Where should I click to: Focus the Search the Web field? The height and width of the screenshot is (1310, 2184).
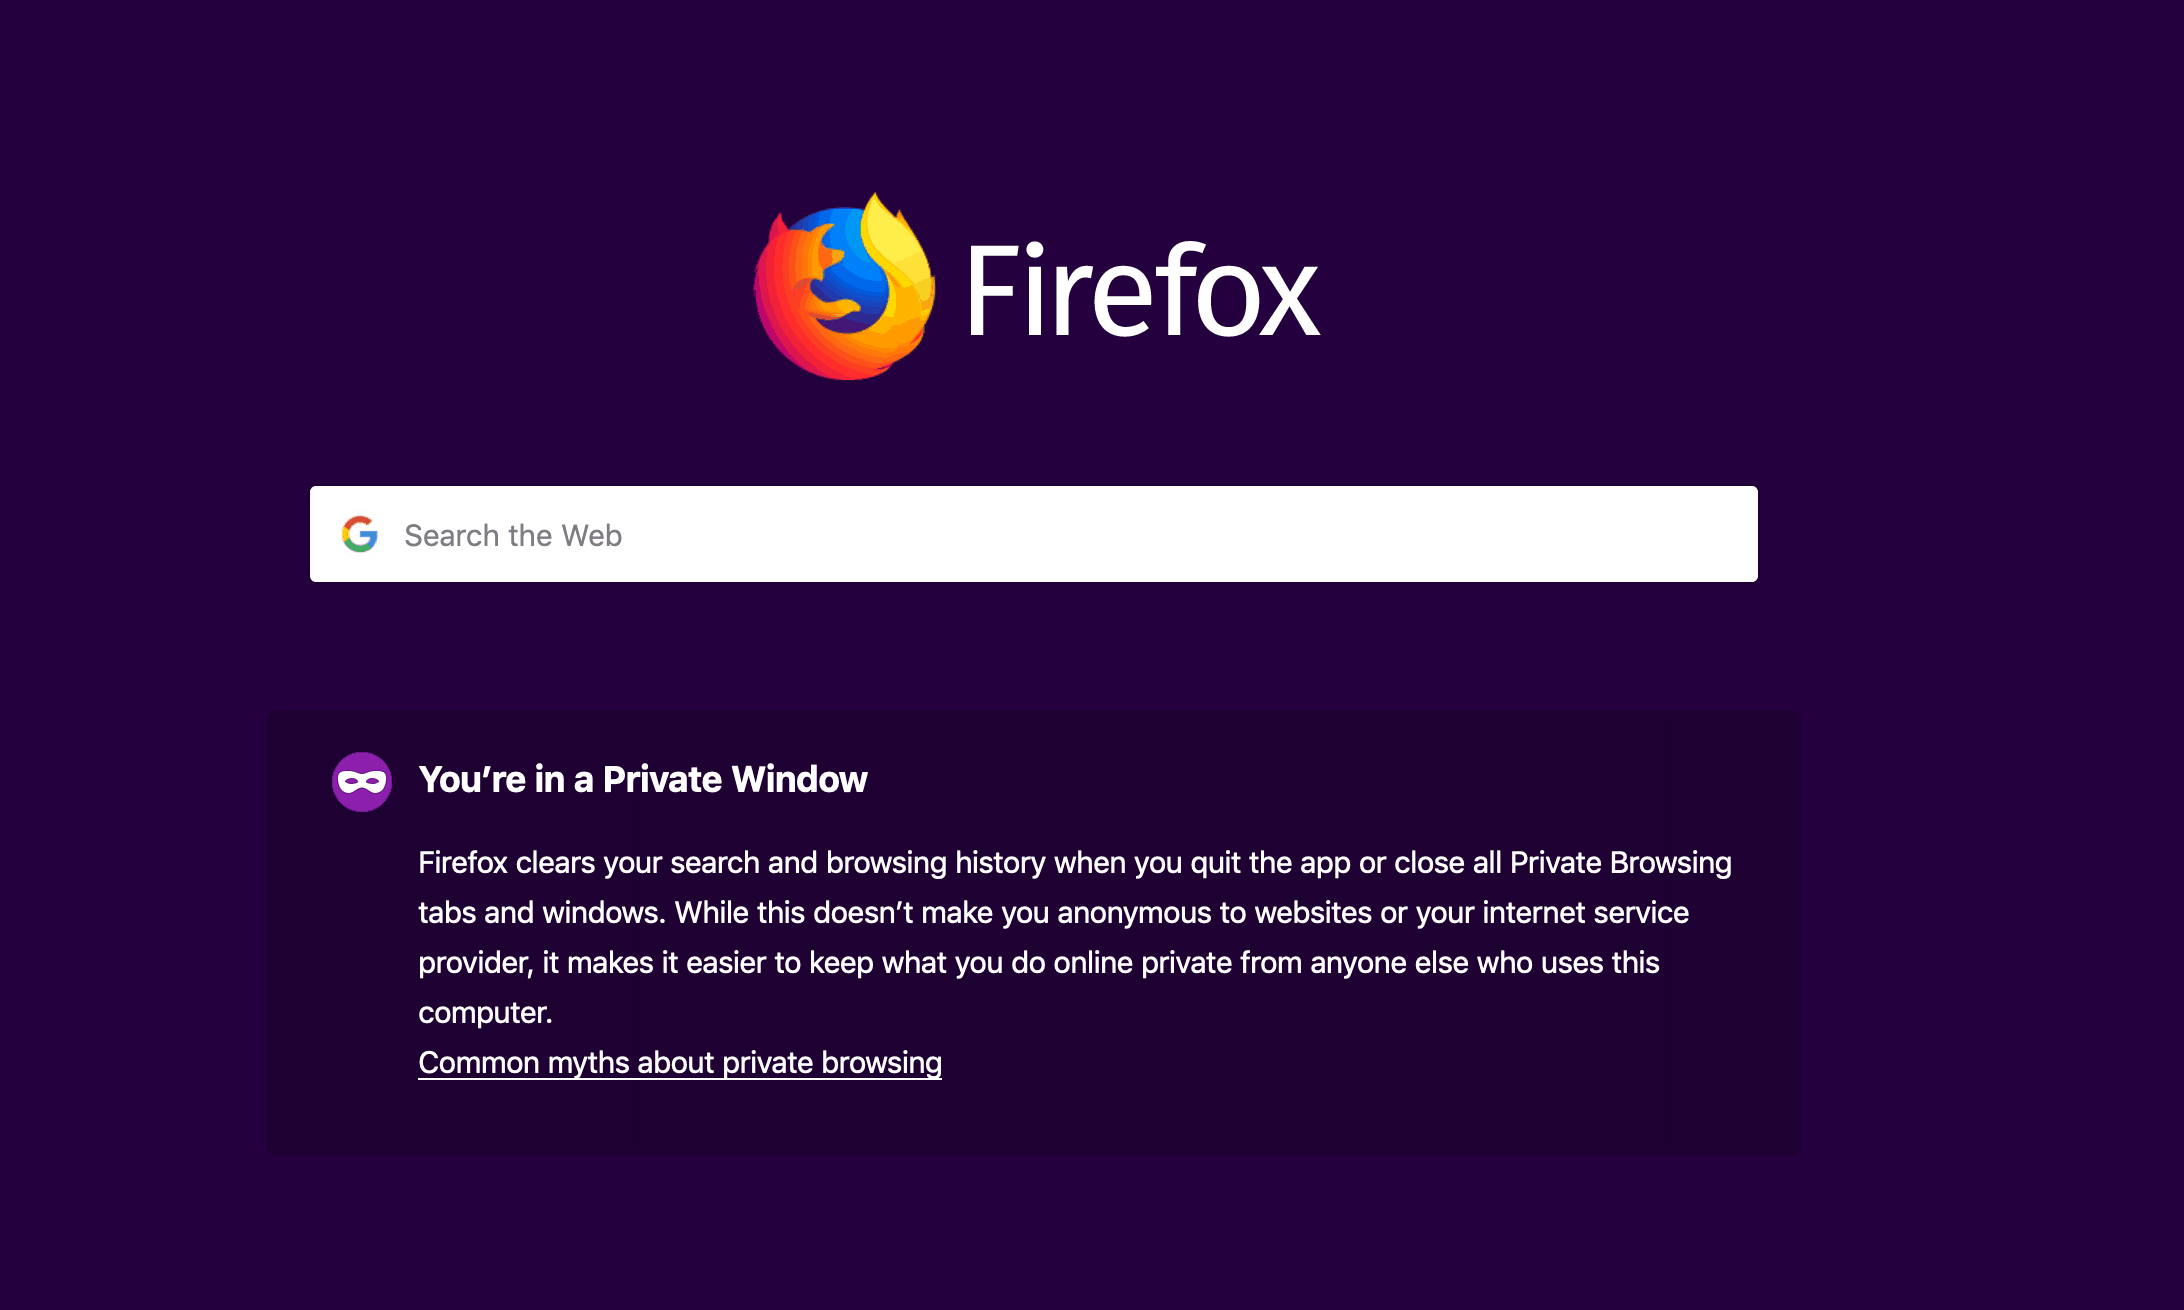[x=1034, y=534]
